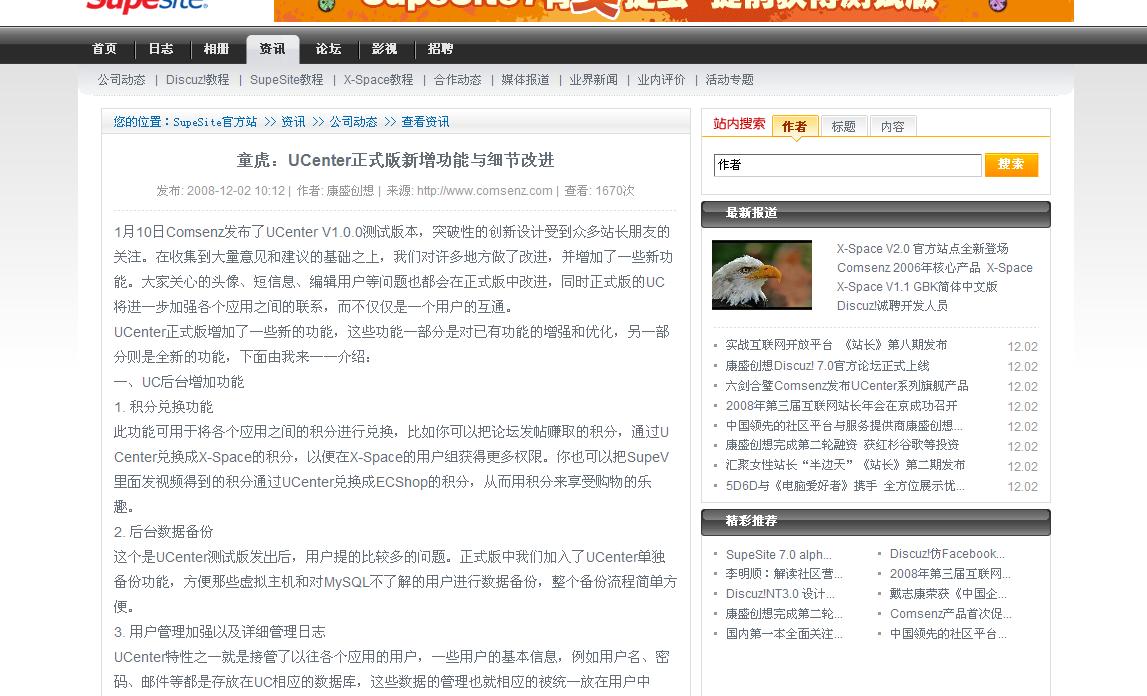Open 汇聚女性站长“半边天” 《站长》第二期发布 article

tap(845, 465)
